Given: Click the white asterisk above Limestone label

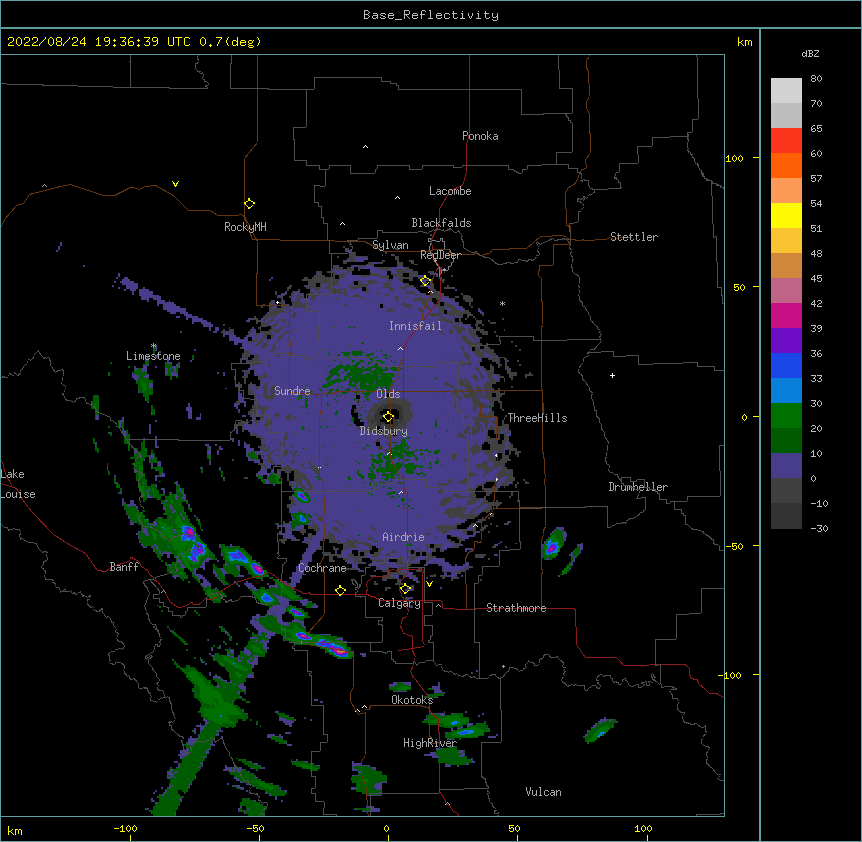Looking at the screenshot, I should click(x=154, y=346).
